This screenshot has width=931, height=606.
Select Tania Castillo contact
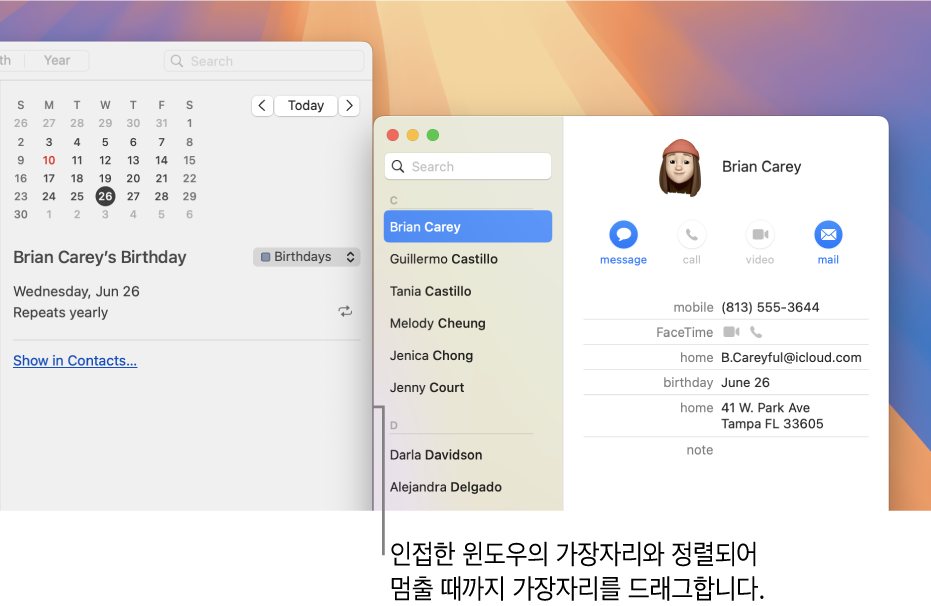coord(468,291)
